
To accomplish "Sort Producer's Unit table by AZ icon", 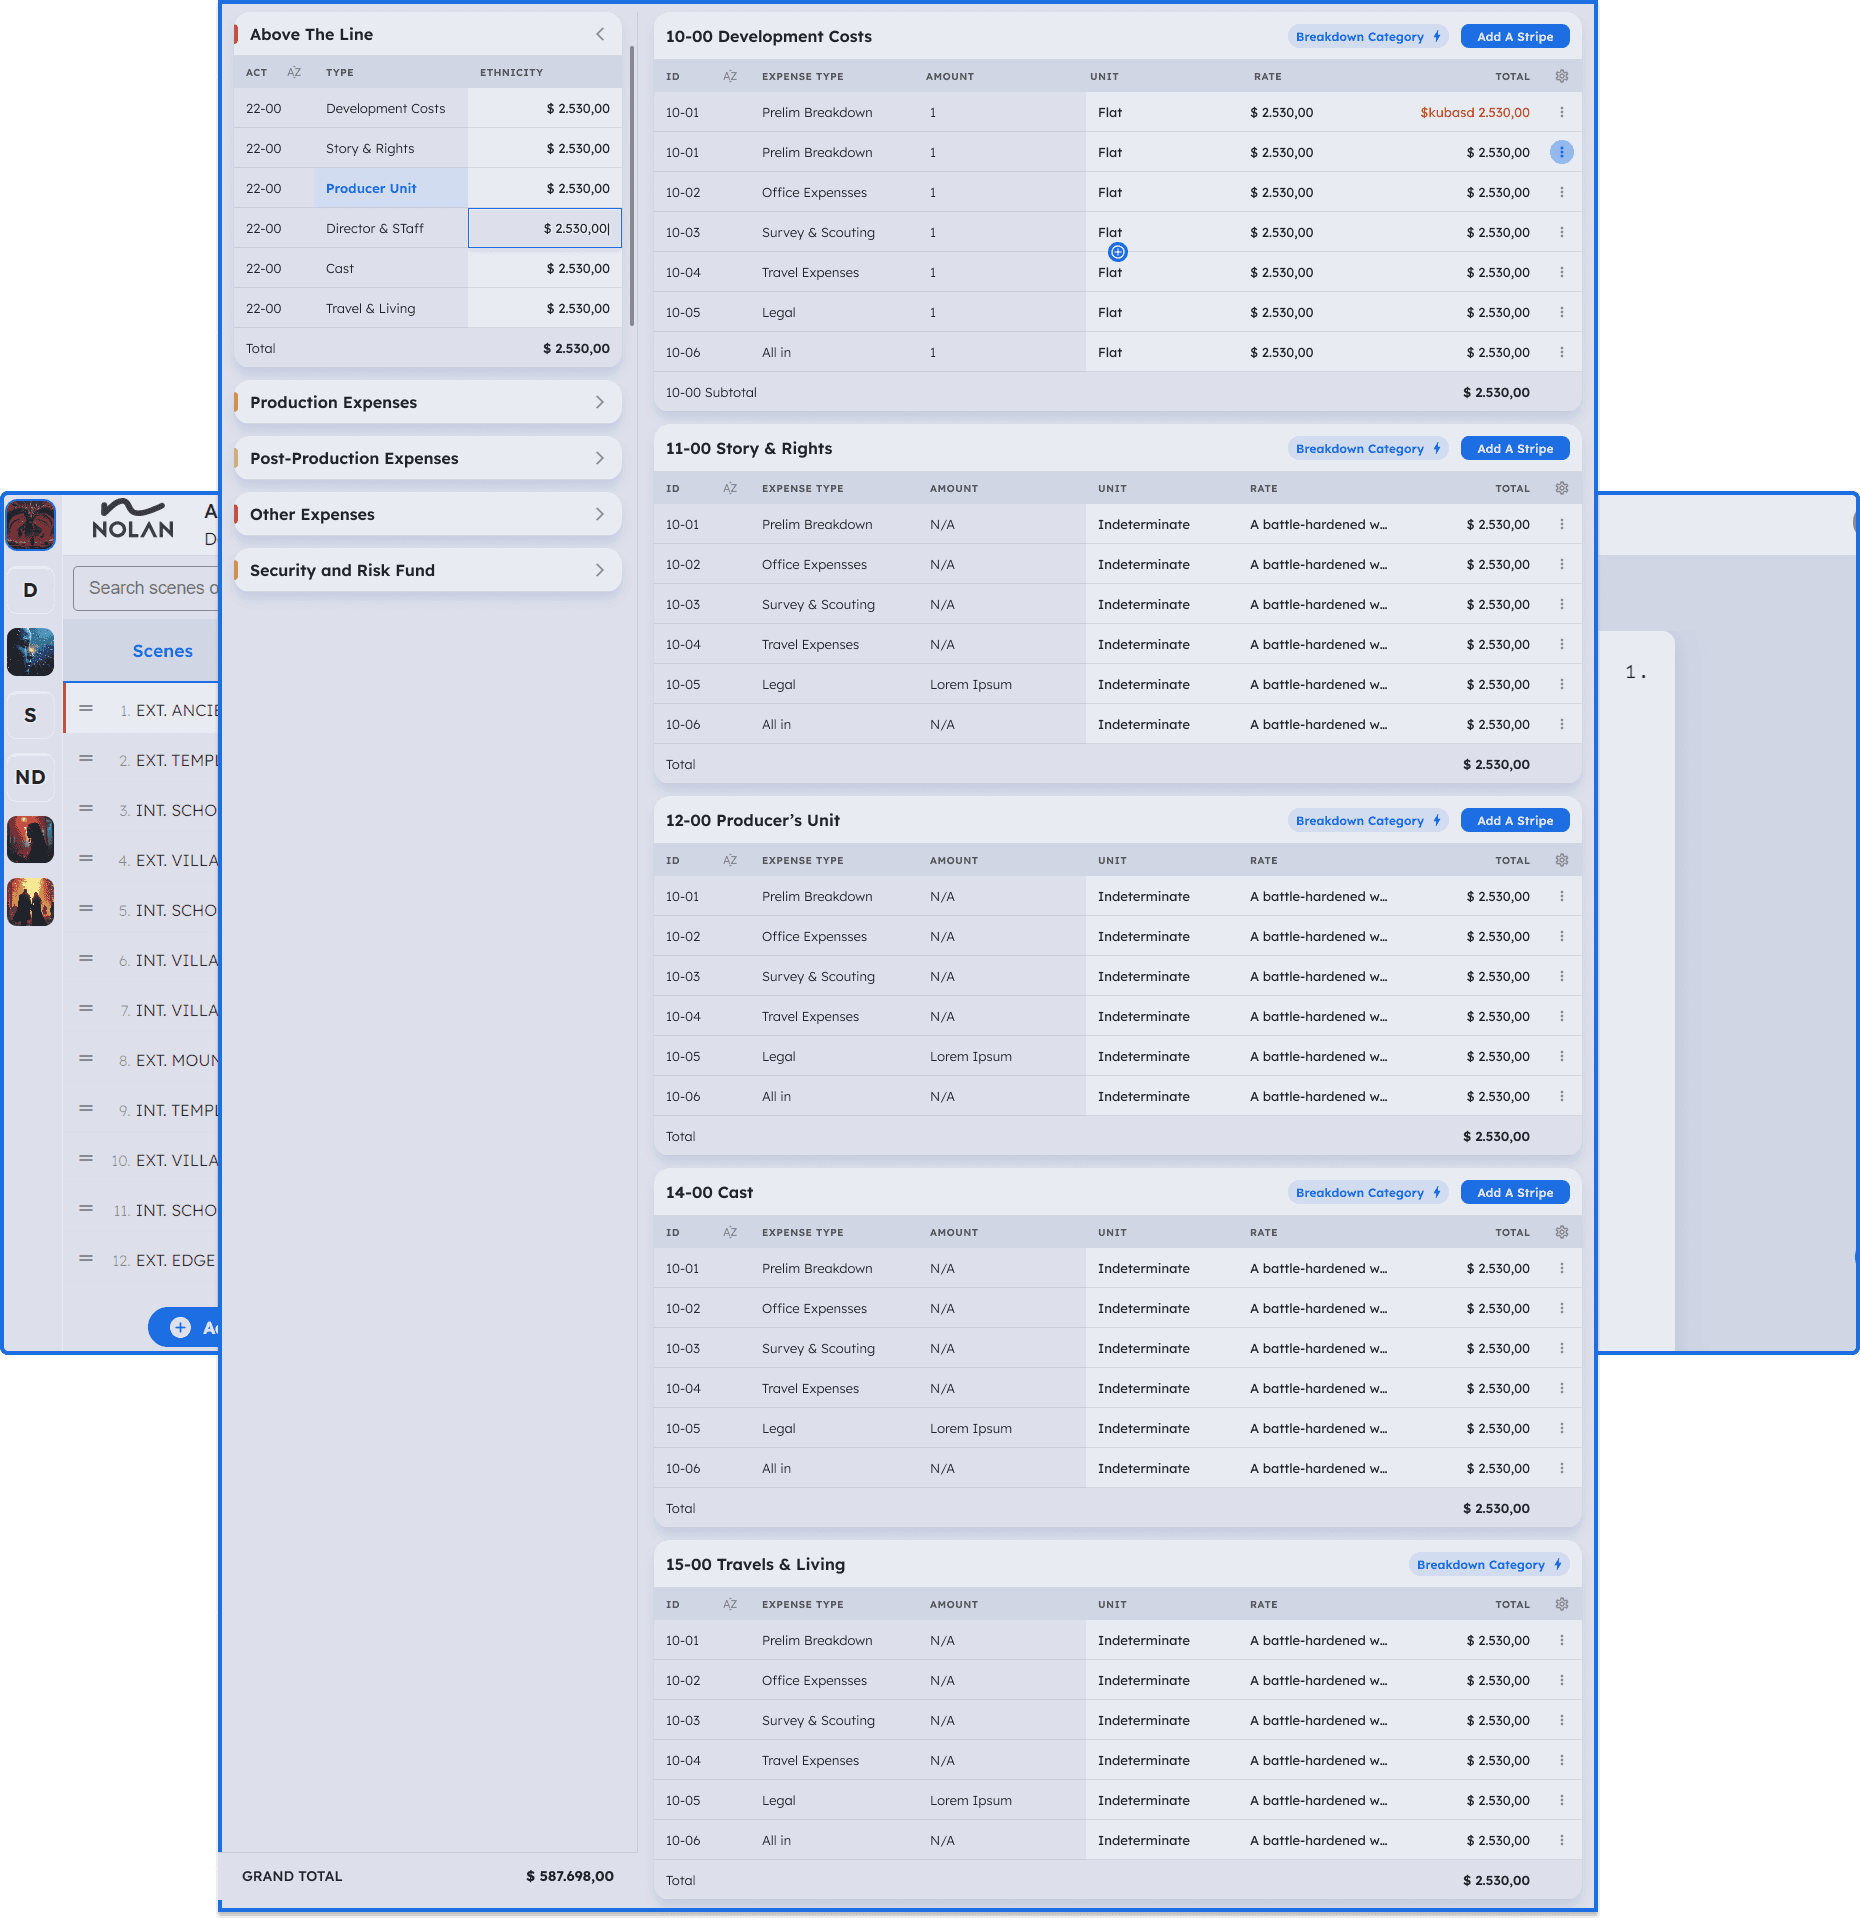I will pos(730,860).
